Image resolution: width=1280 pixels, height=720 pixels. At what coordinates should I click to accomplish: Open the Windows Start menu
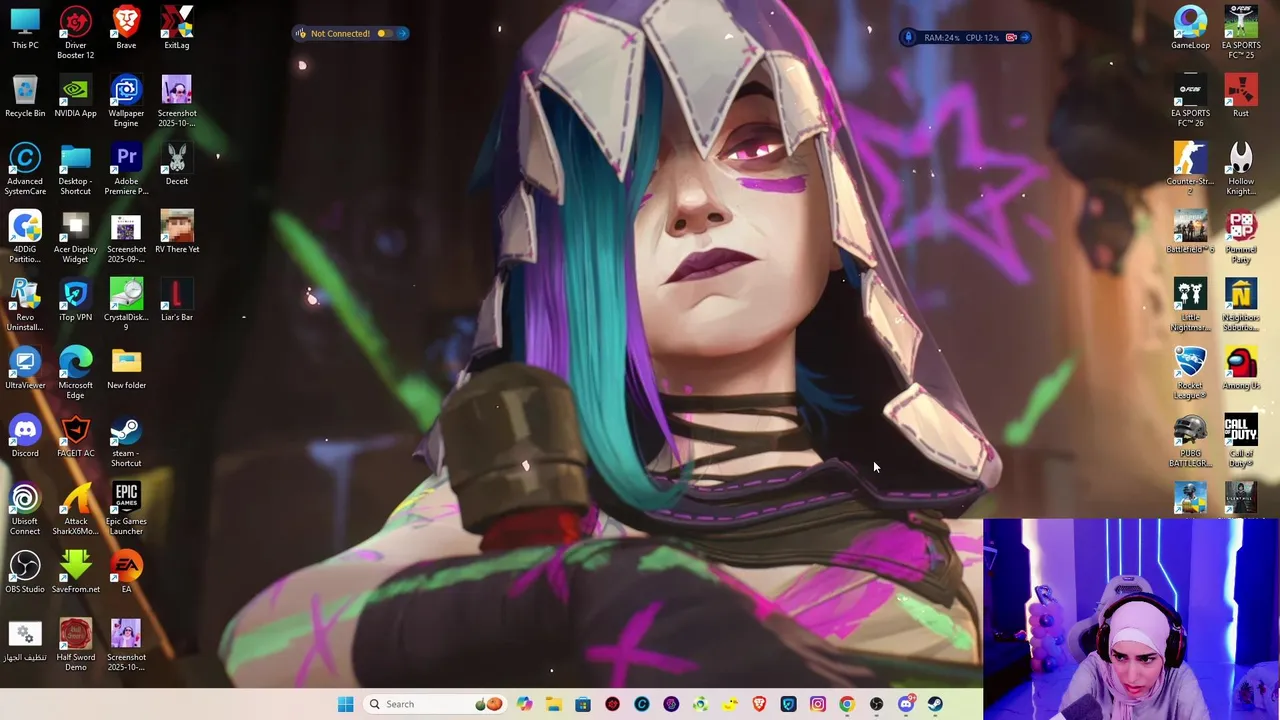click(345, 704)
